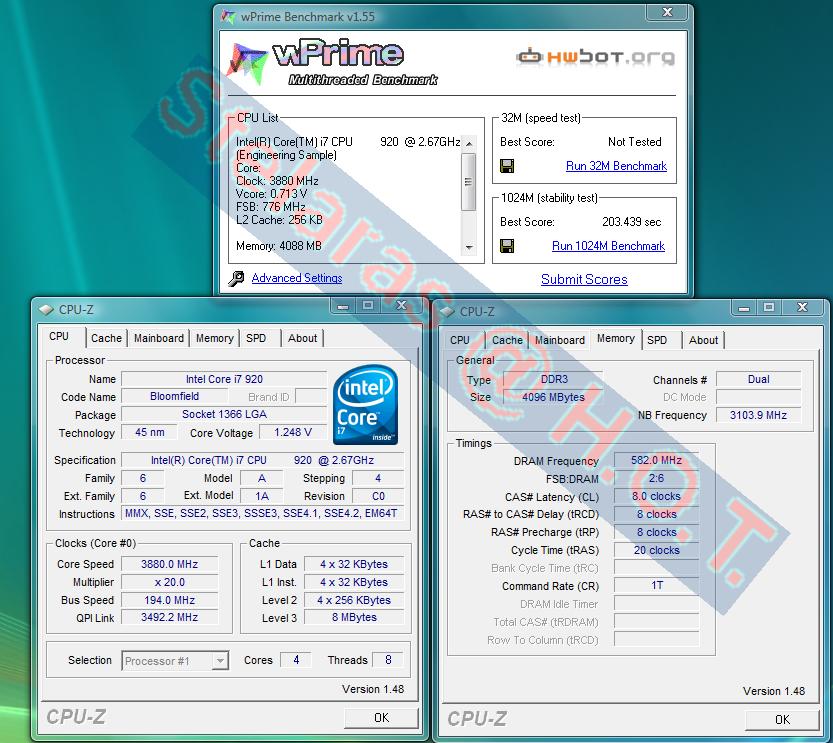Click Cores value '4'
This screenshot has width=833, height=743.
tap(296, 660)
